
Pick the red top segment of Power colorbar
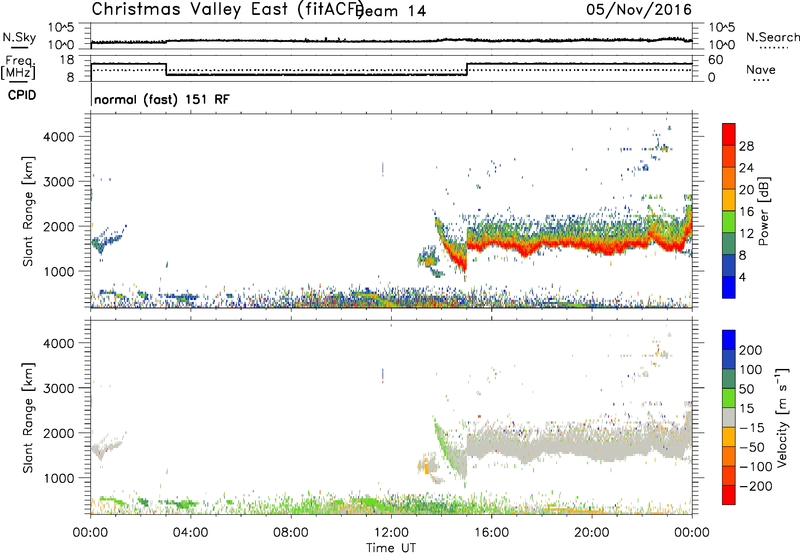click(x=729, y=135)
